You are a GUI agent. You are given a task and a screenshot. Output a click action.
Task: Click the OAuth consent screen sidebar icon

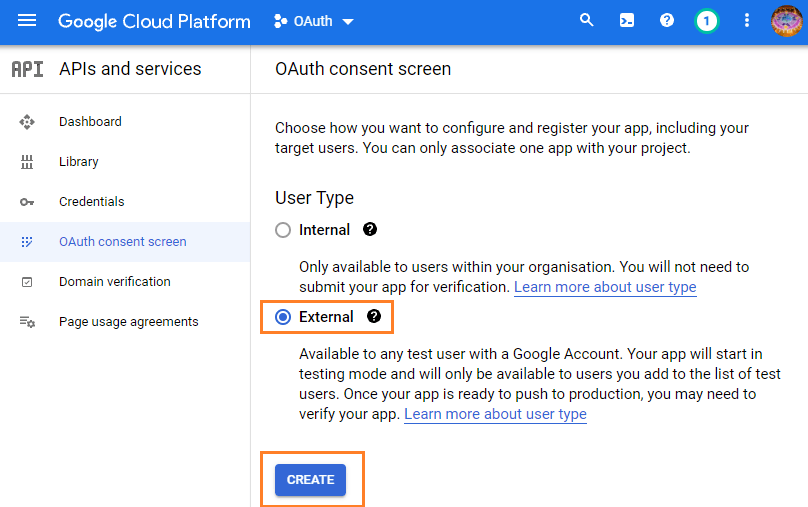(x=27, y=242)
